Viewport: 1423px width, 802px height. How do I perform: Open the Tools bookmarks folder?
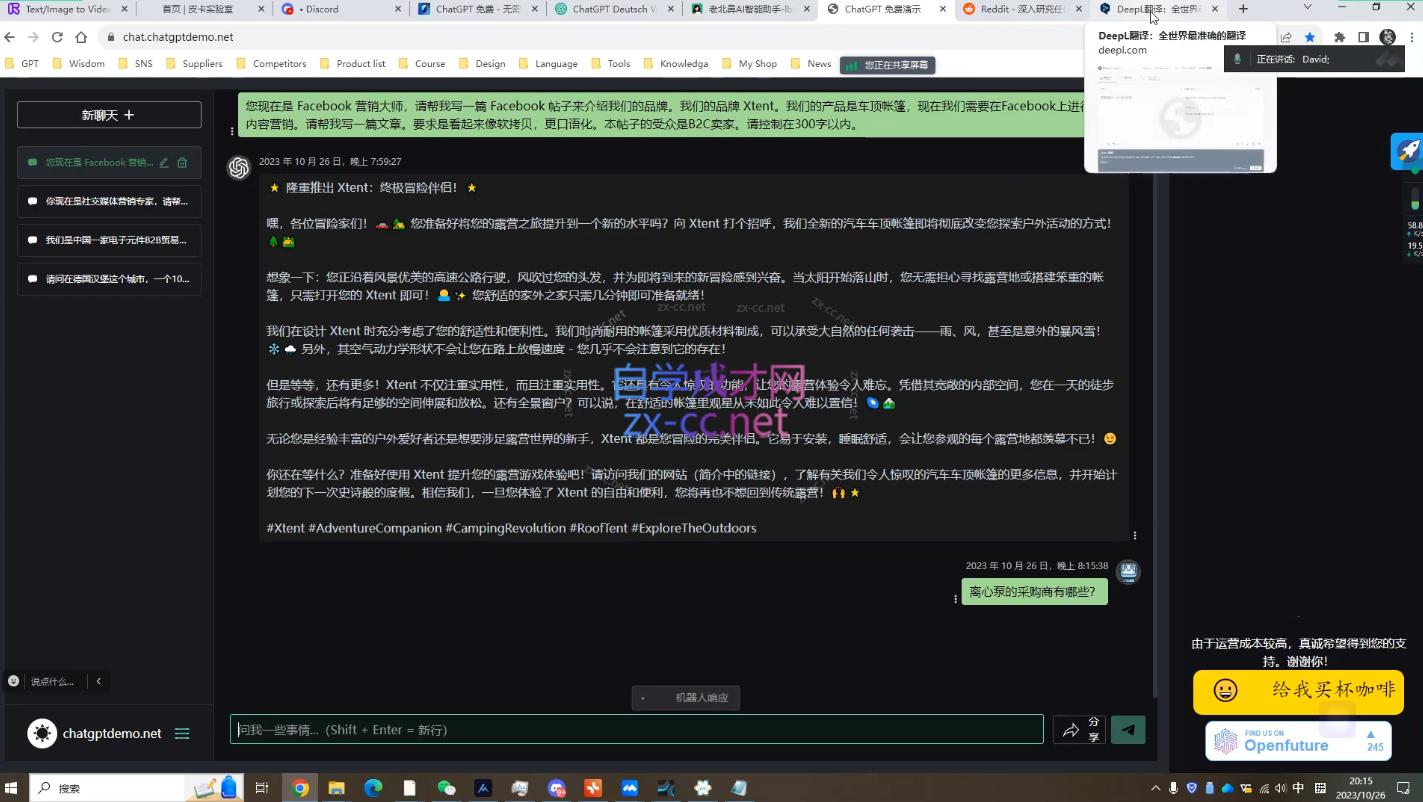point(610,64)
